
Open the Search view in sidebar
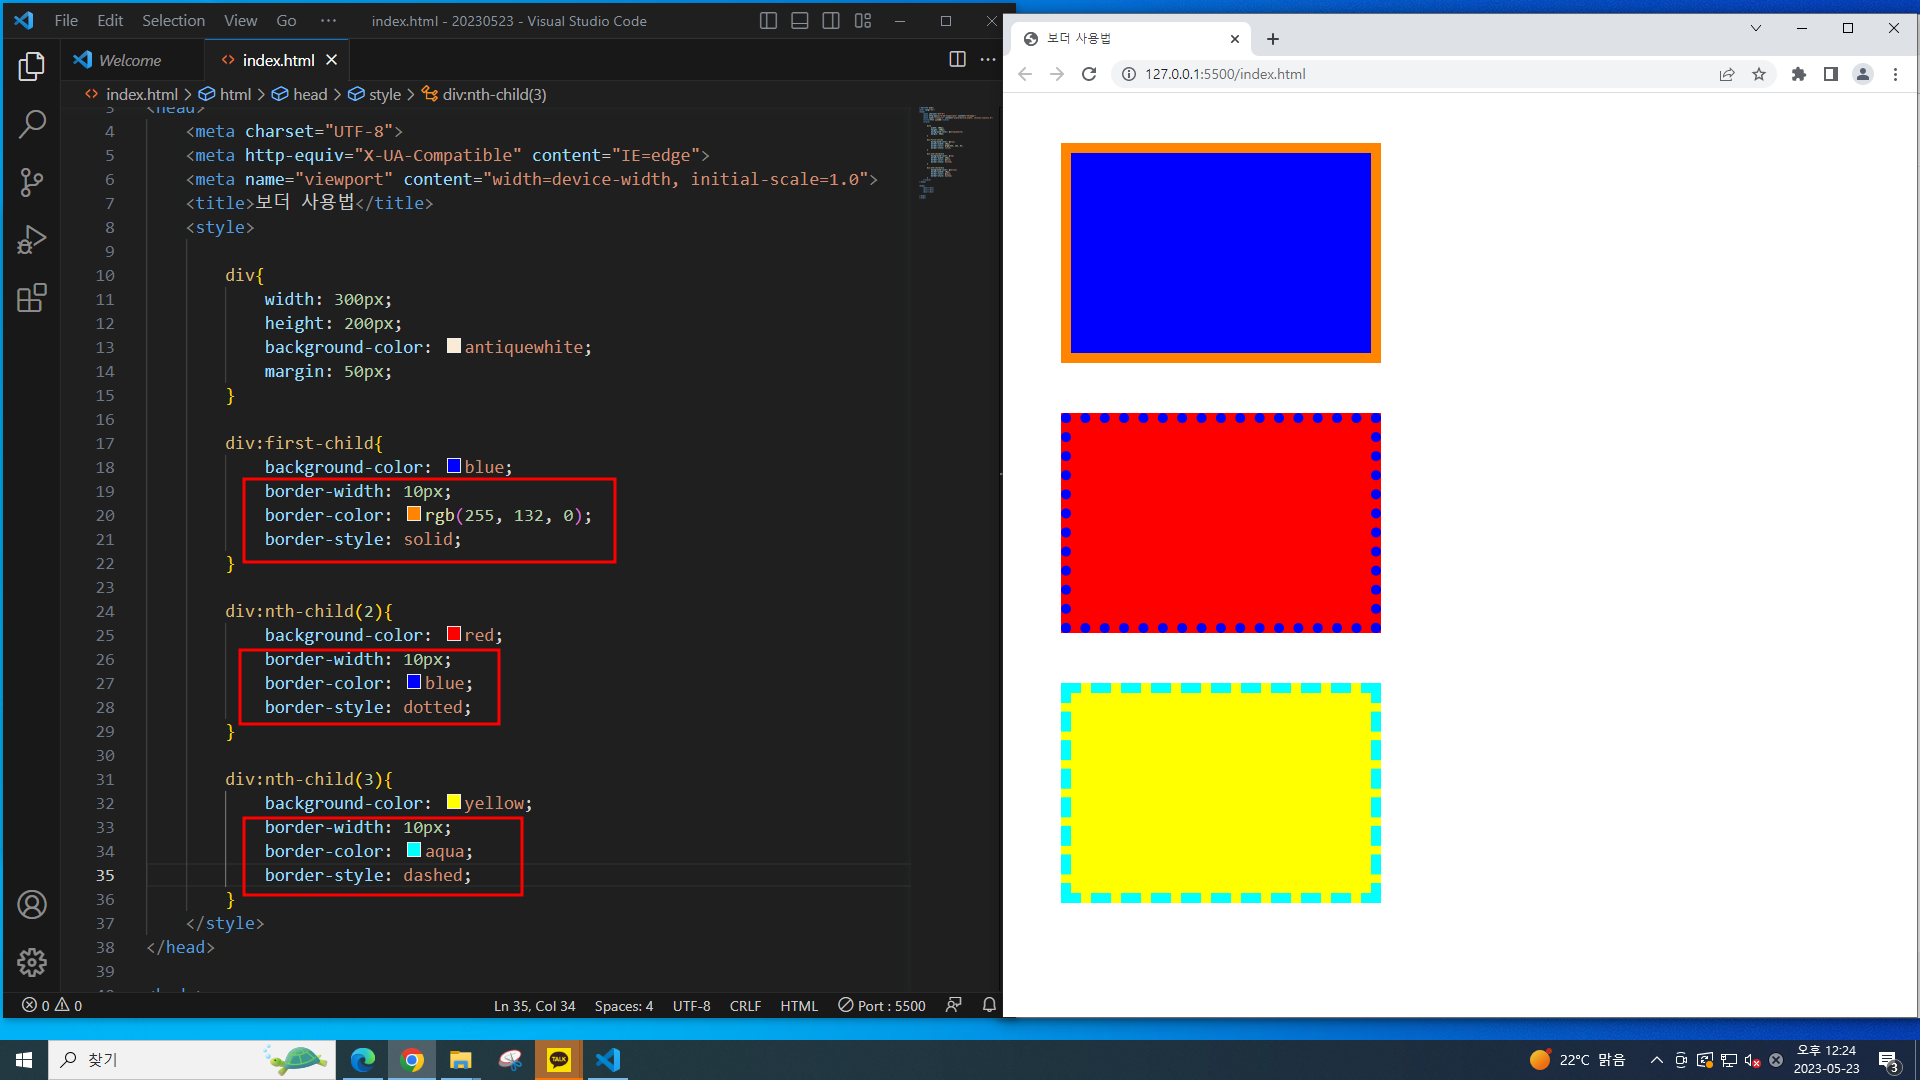coord(32,125)
